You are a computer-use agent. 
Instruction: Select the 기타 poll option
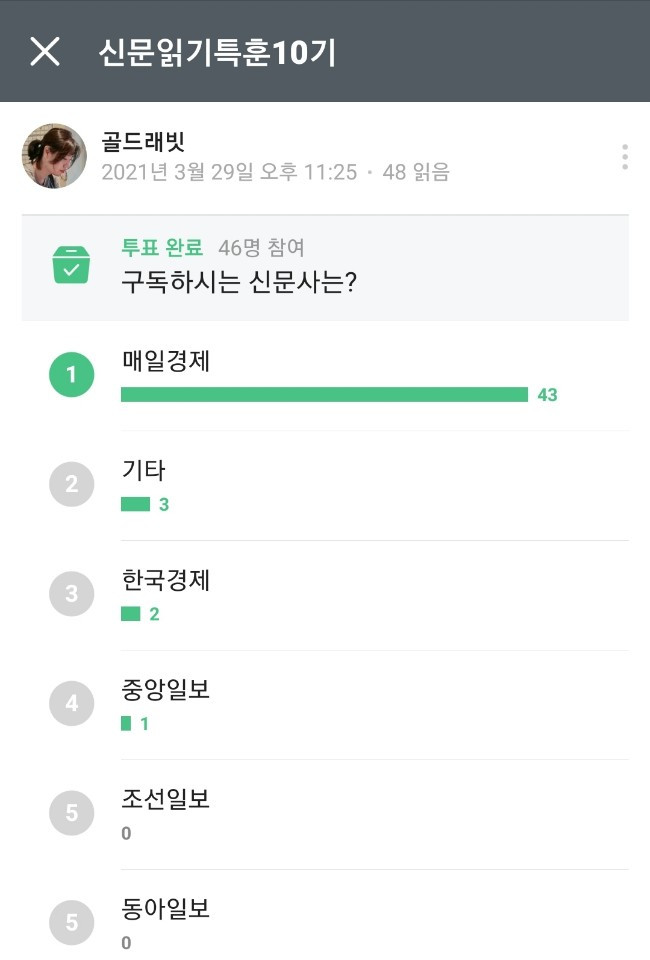pyautogui.click(x=140, y=470)
